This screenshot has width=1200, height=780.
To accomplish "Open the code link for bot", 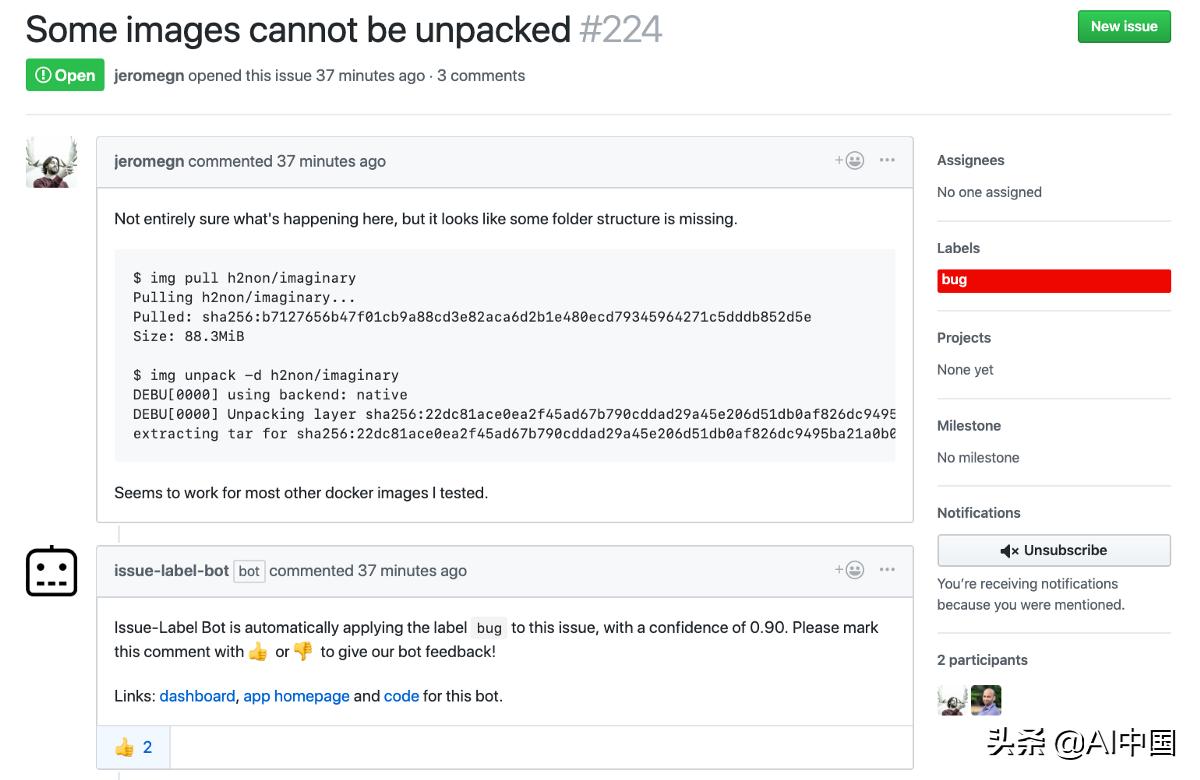I will 401,696.
